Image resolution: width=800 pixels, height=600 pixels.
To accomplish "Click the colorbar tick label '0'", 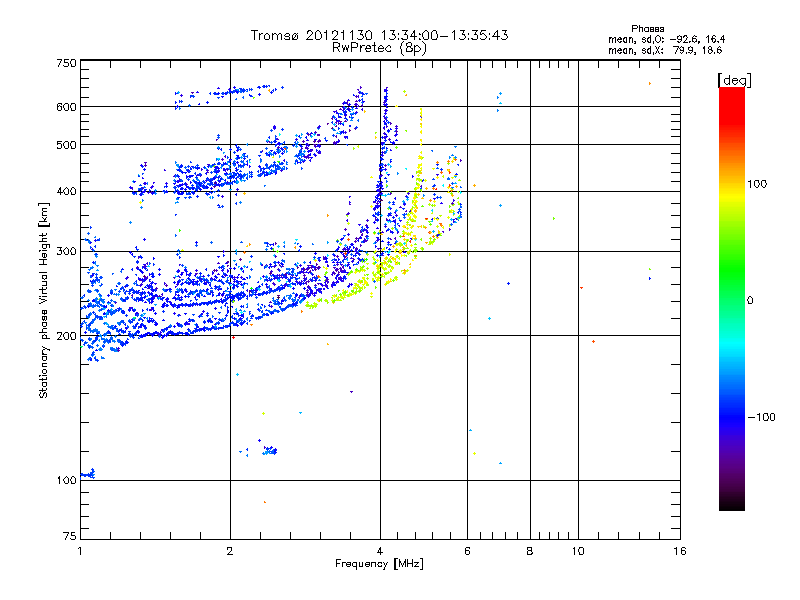I will coord(750,300).
